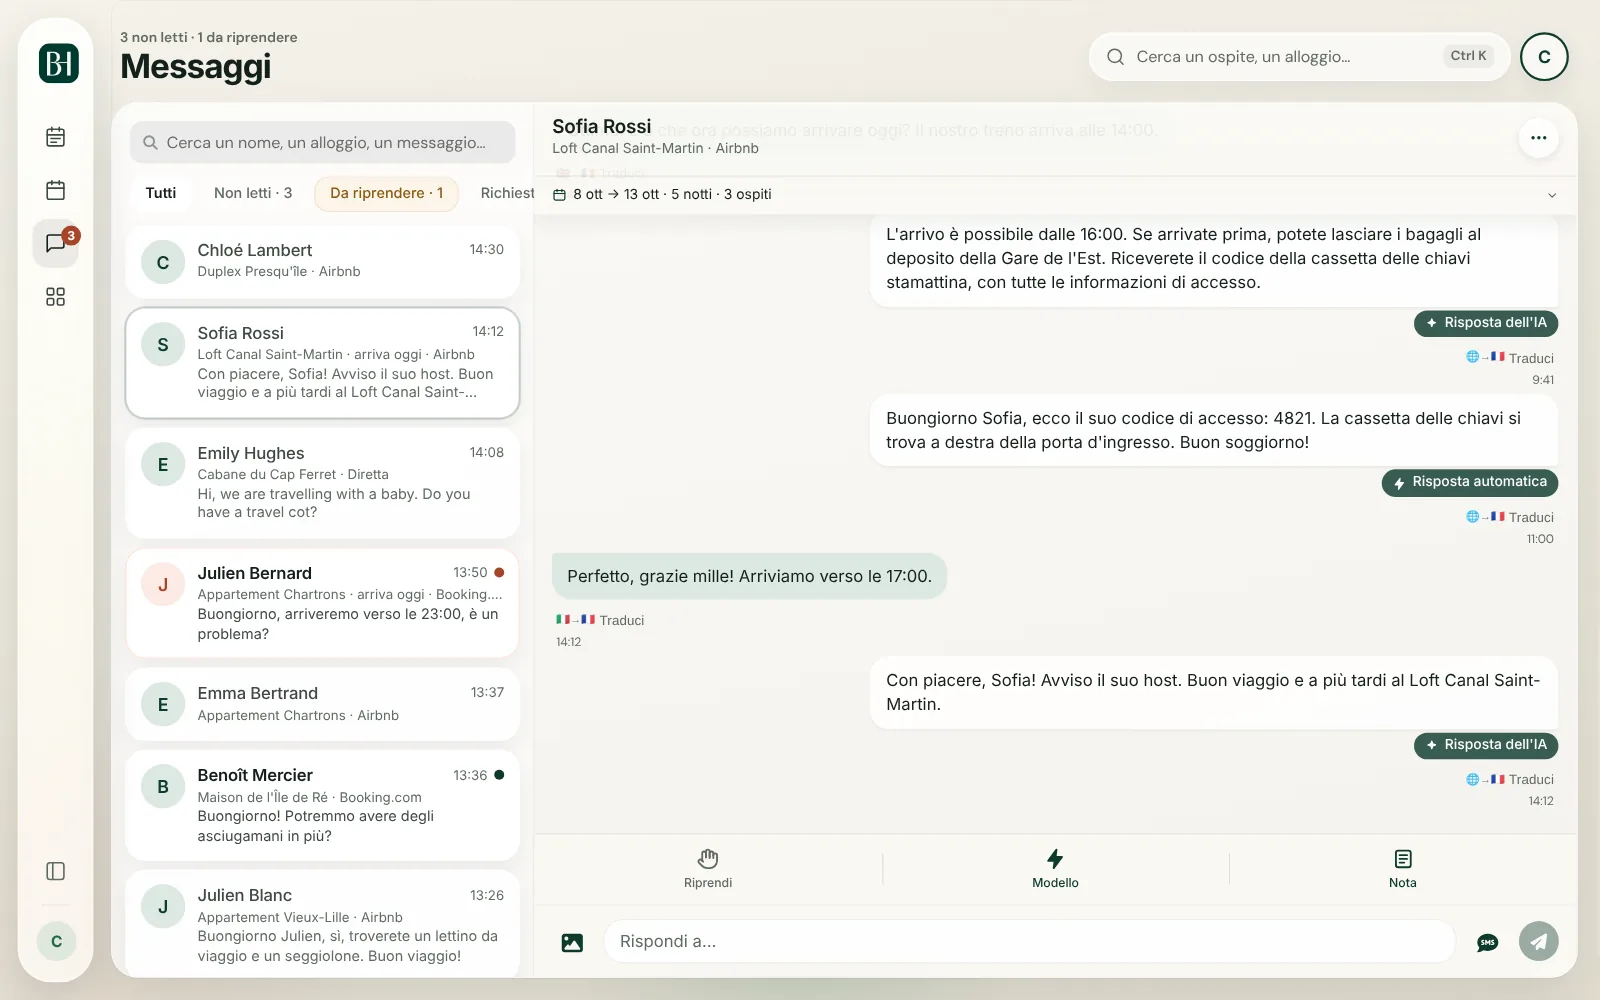Open Benoît Mercier's conversation
Image resolution: width=1600 pixels, height=1000 pixels.
322,805
